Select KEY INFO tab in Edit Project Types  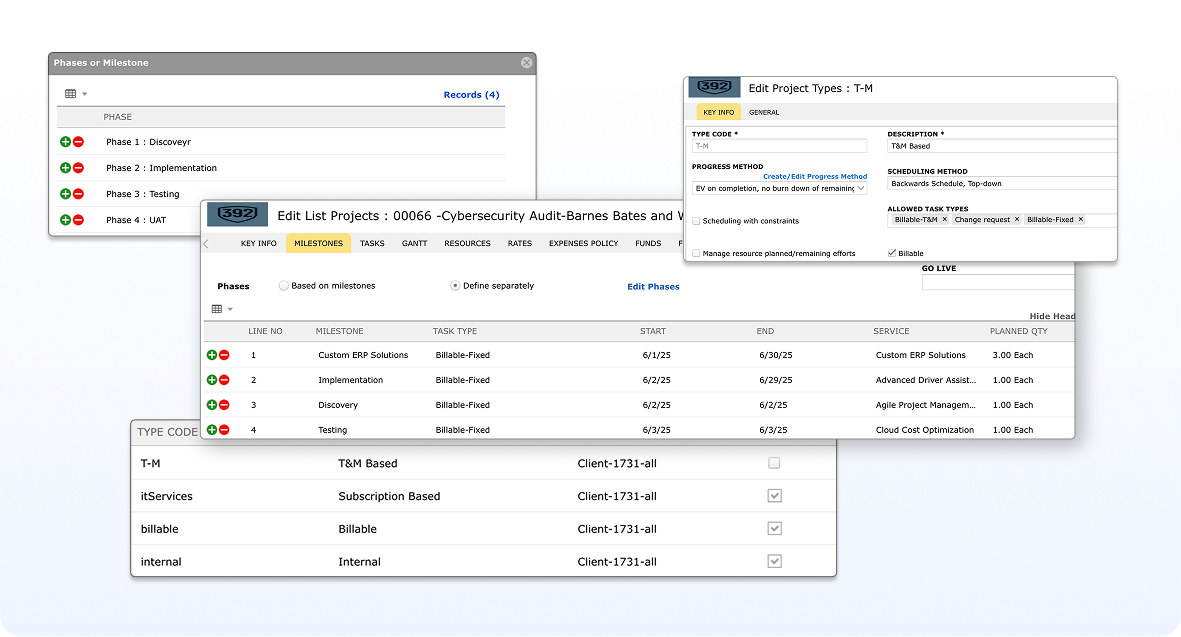(x=719, y=112)
